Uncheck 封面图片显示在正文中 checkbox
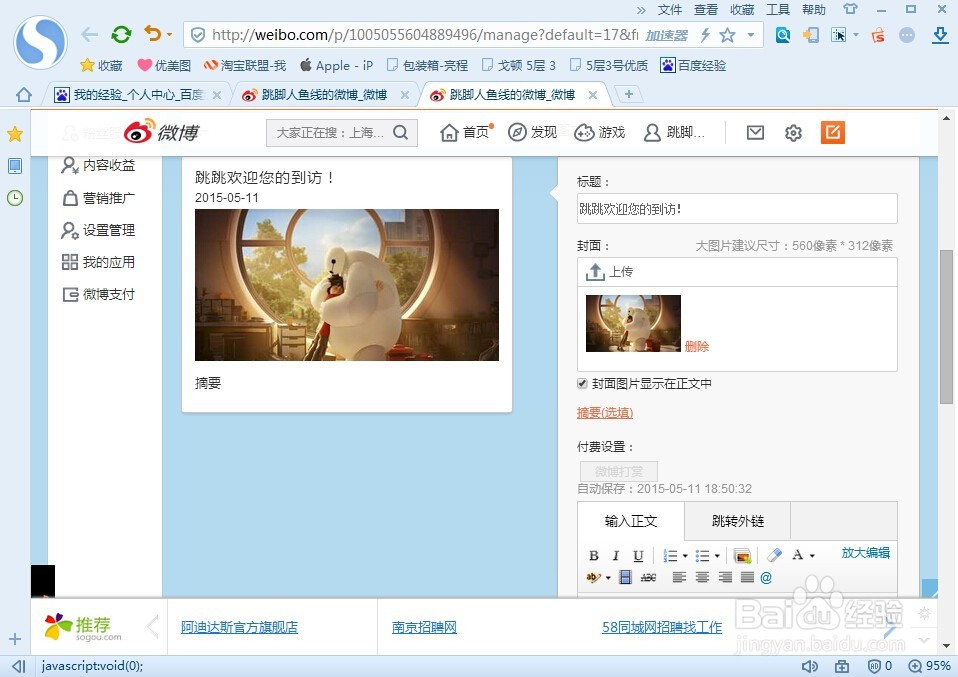Viewport: 958px width, 677px height. (582, 384)
